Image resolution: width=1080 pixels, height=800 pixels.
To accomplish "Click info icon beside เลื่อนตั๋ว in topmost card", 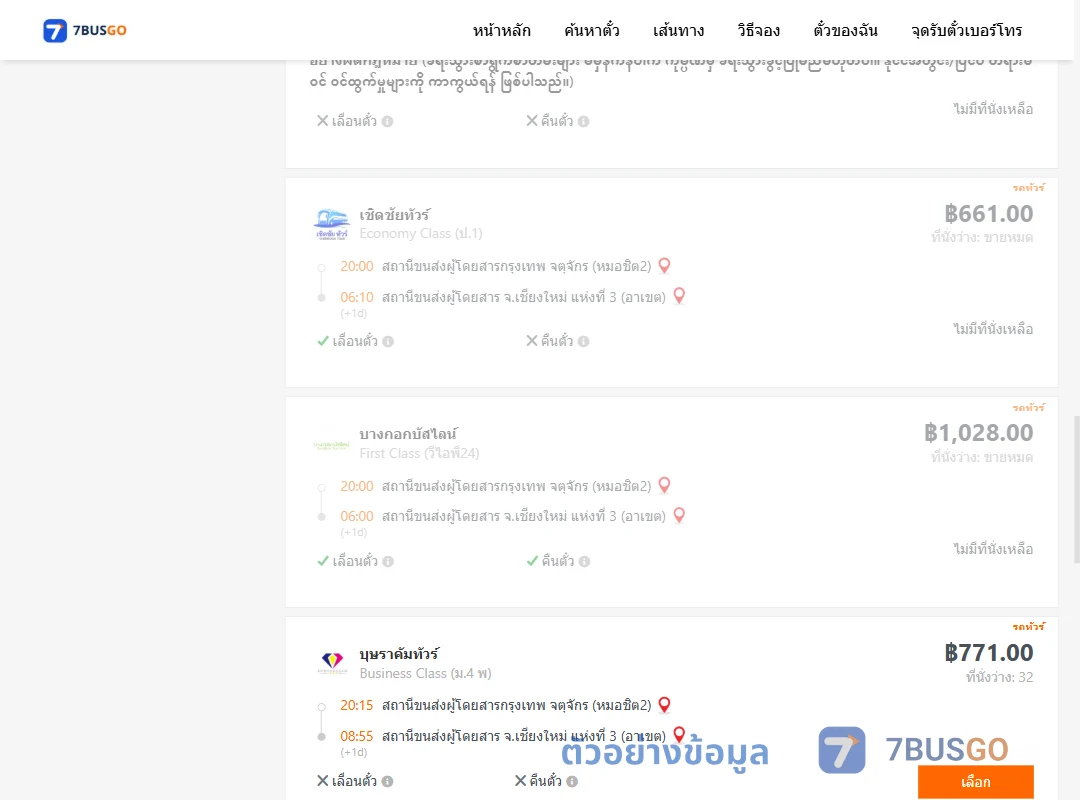I will point(388,121).
